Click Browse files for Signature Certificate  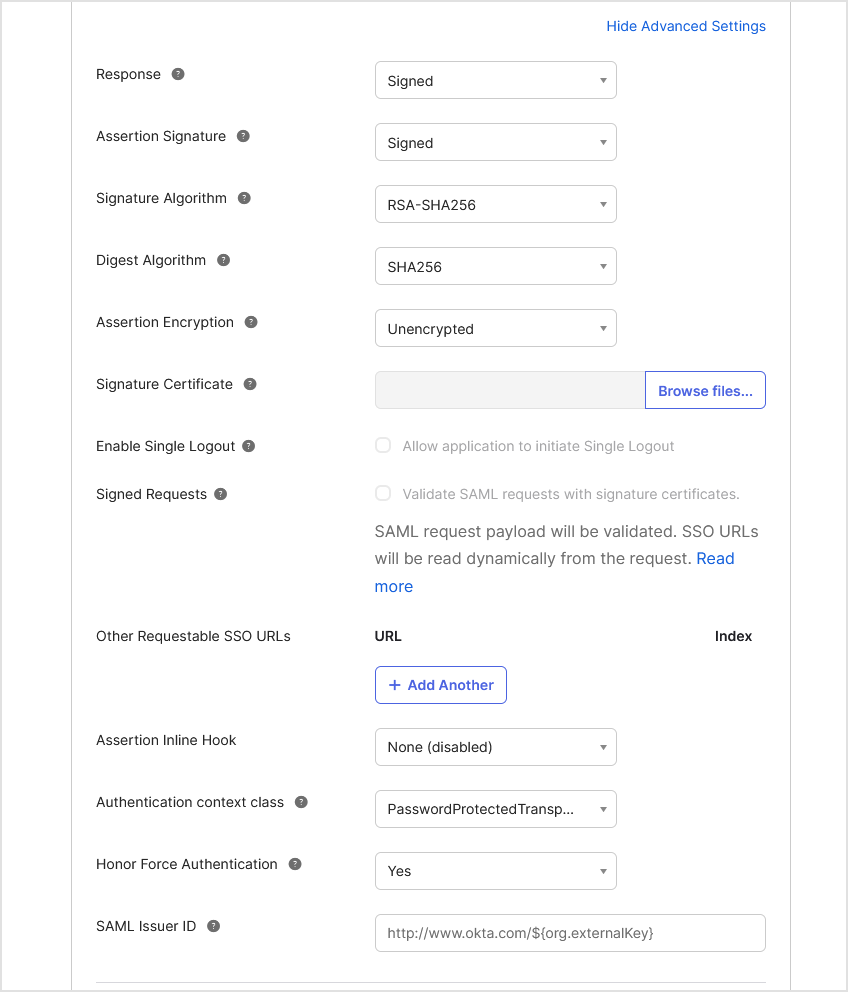pyautogui.click(x=705, y=390)
